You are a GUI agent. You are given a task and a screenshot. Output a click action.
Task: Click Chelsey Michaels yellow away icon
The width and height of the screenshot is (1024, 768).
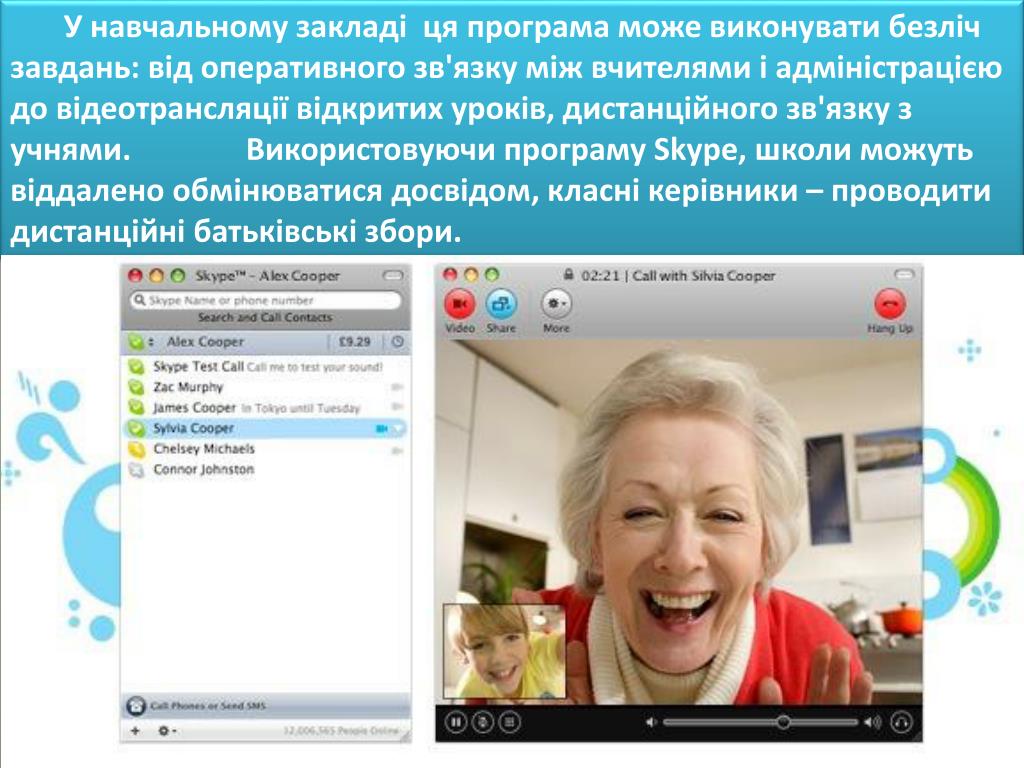coord(136,449)
